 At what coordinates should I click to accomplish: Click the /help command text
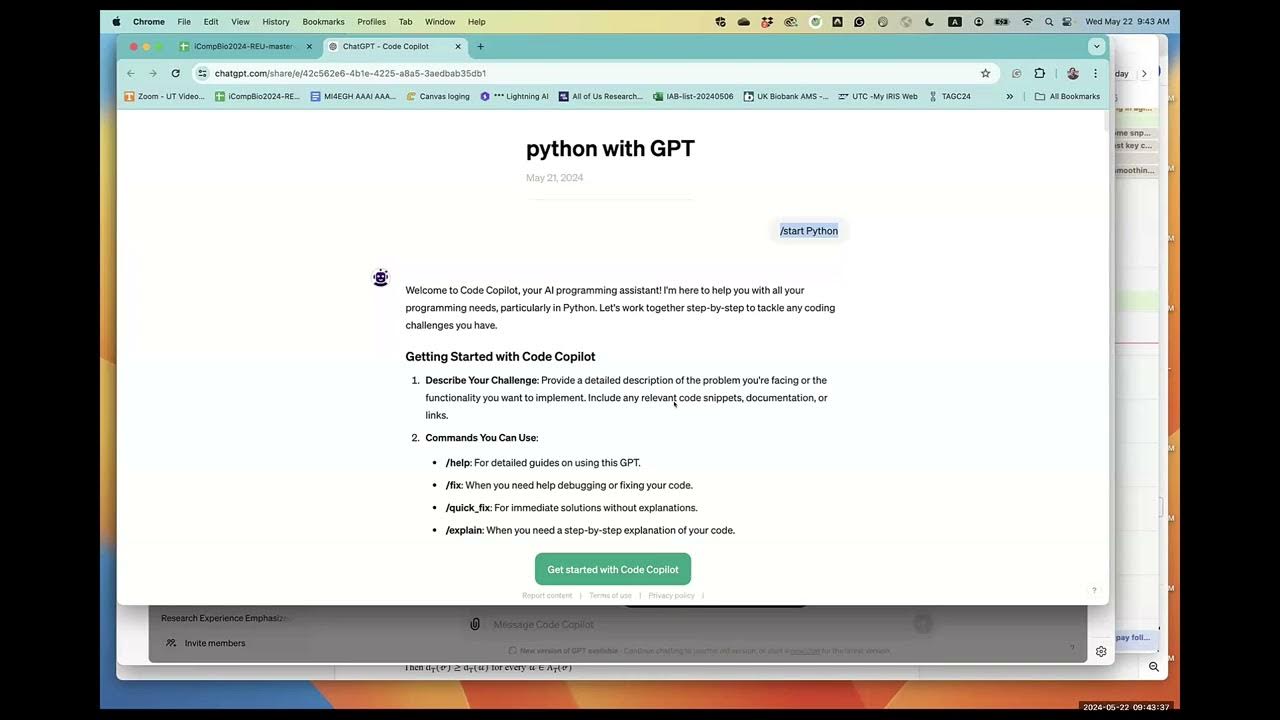click(x=457, y=463)
